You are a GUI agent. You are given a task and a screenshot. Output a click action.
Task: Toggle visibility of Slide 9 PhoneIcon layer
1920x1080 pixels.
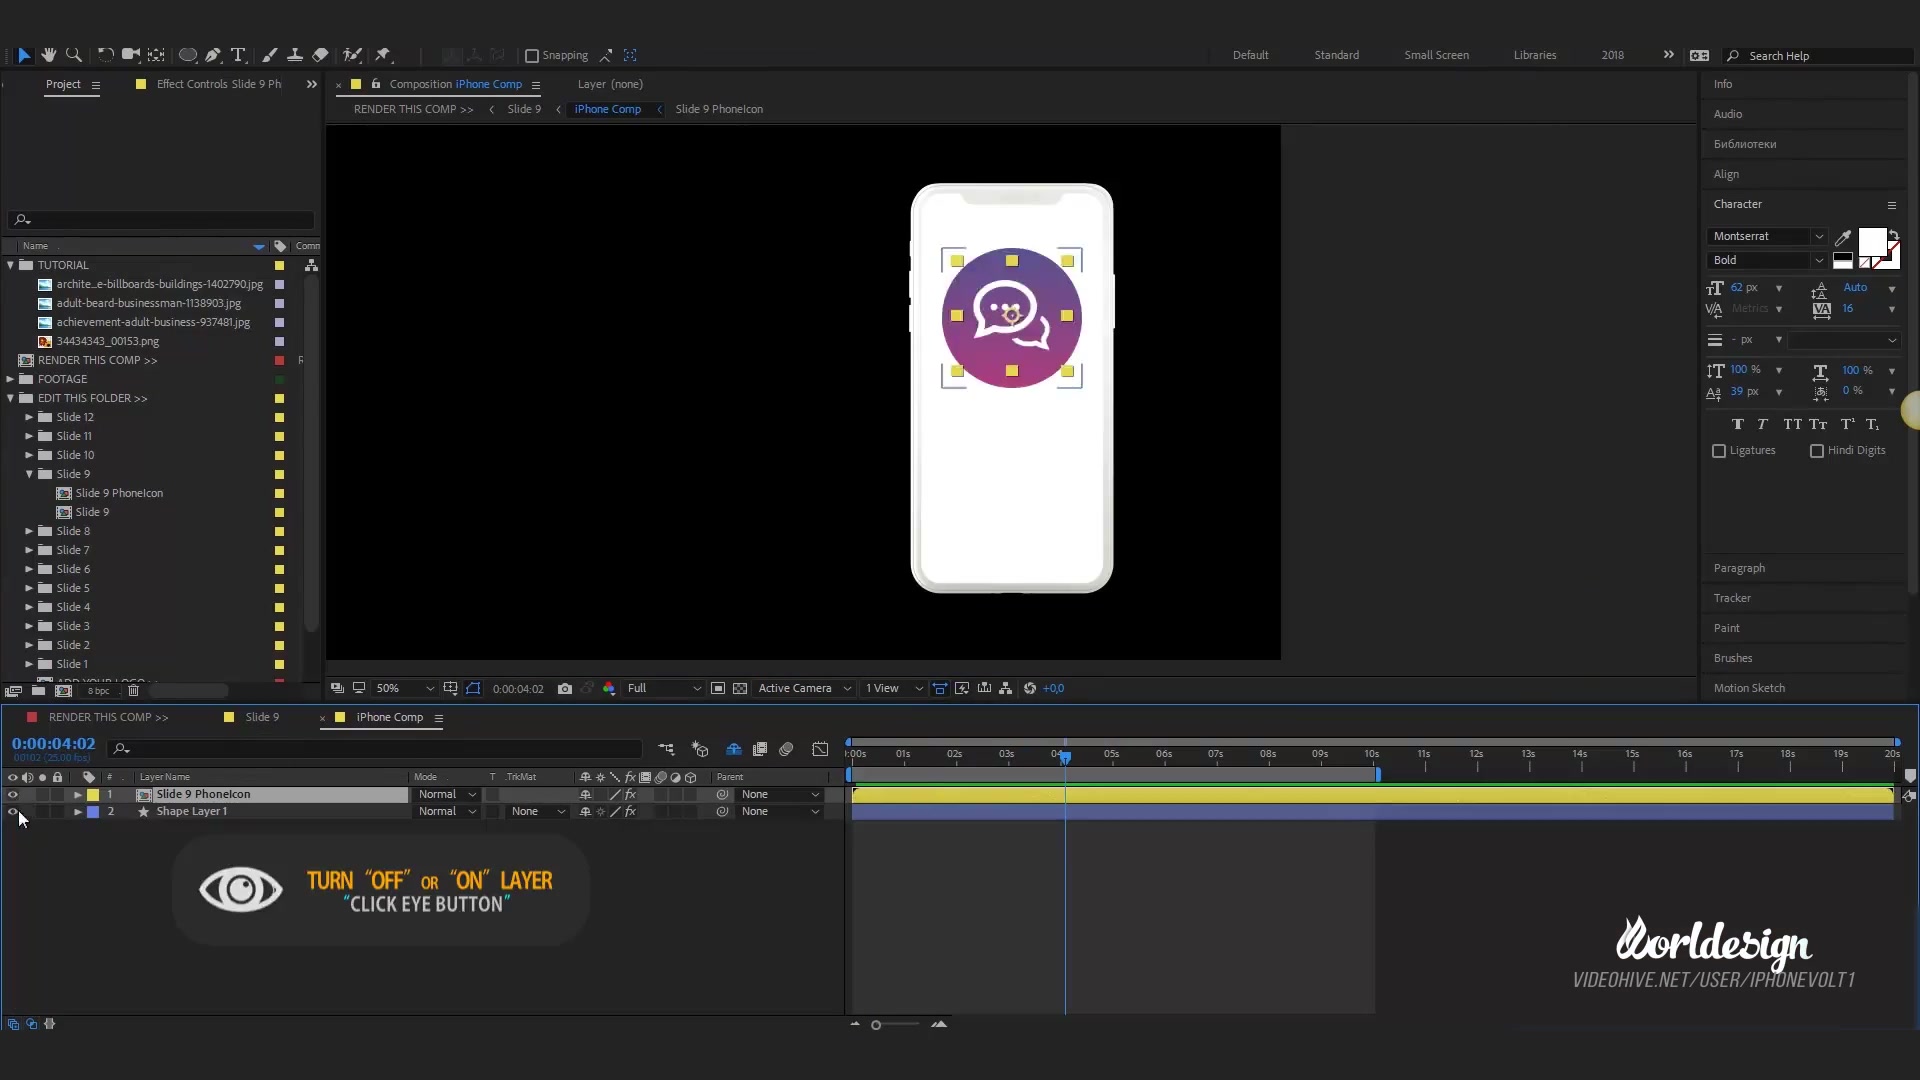[x=13, y=794]
